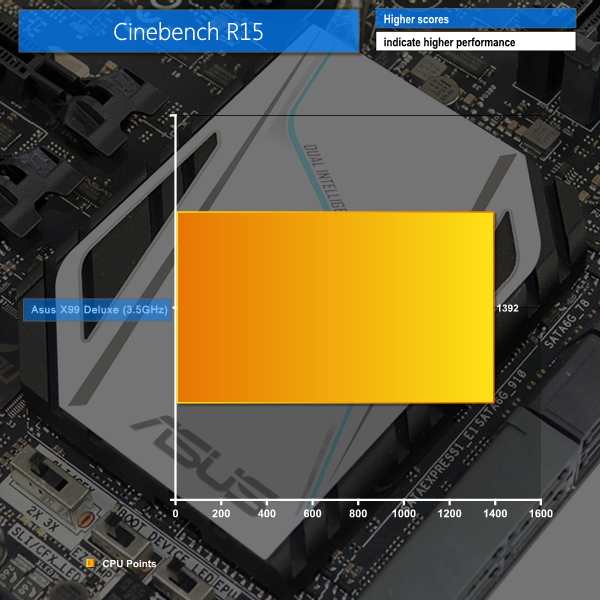Click the 400 axis tick label
This screenshot has height=600, width=600.
267,514
